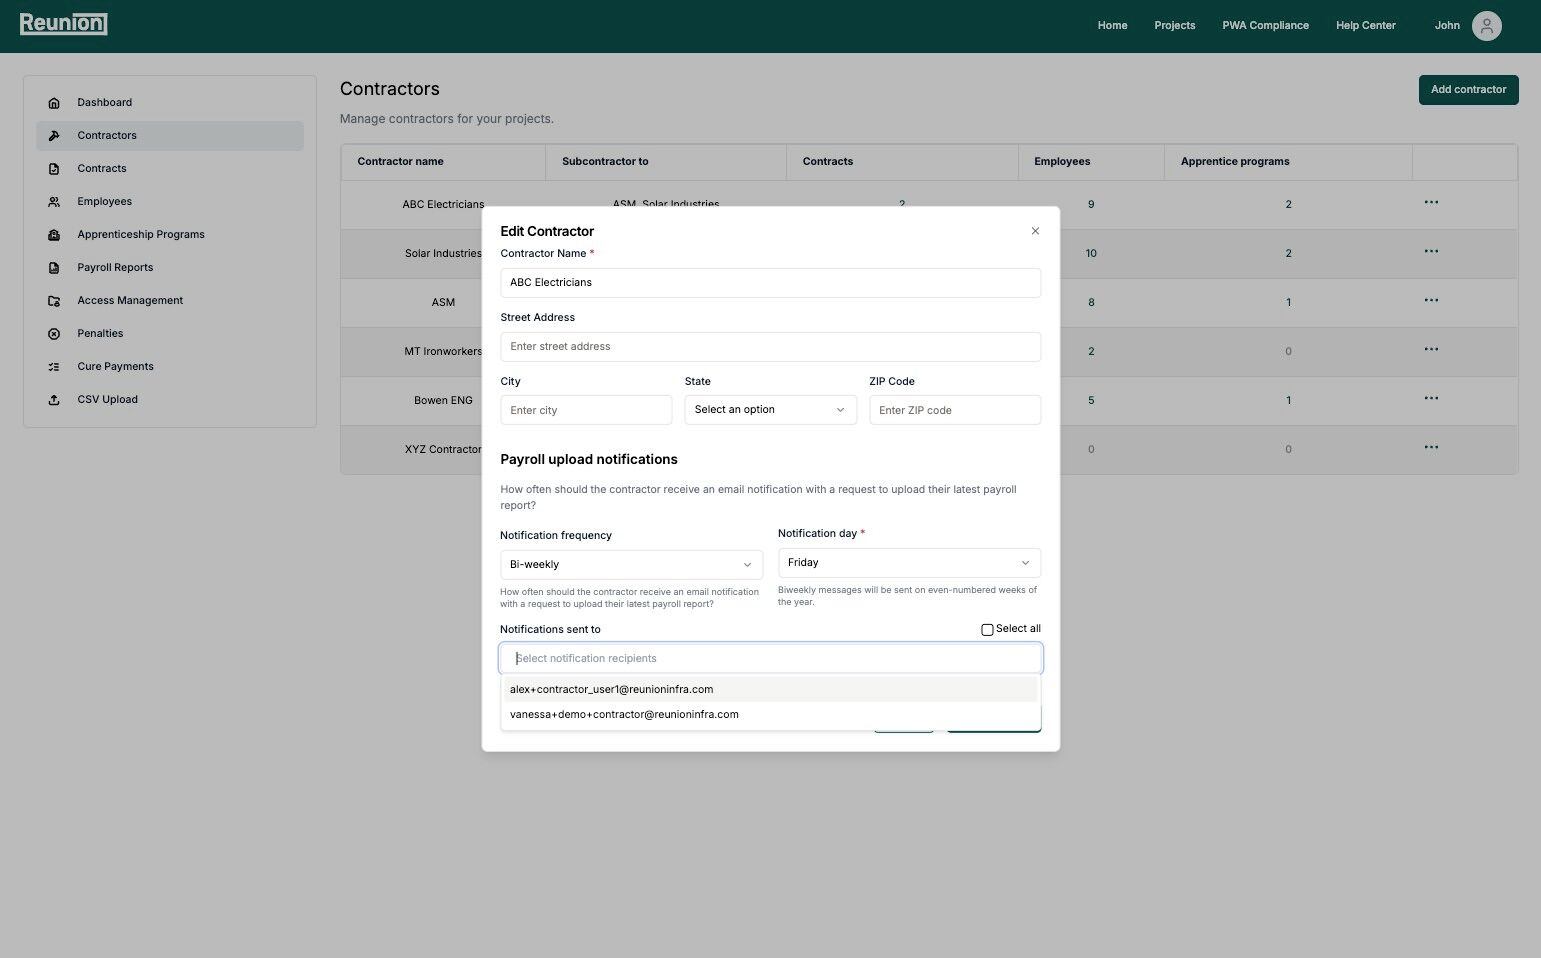Open PWA Compliance in top navigation

coord(1265,26)
